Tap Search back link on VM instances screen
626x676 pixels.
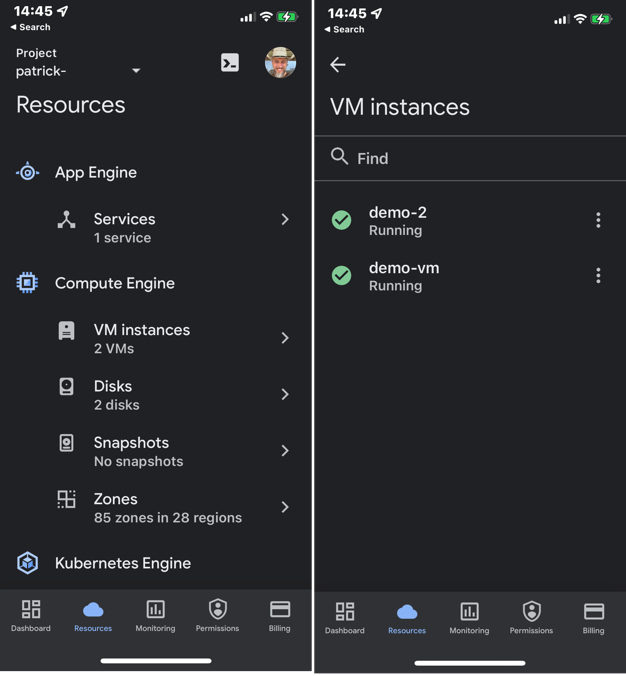point(344,29)
